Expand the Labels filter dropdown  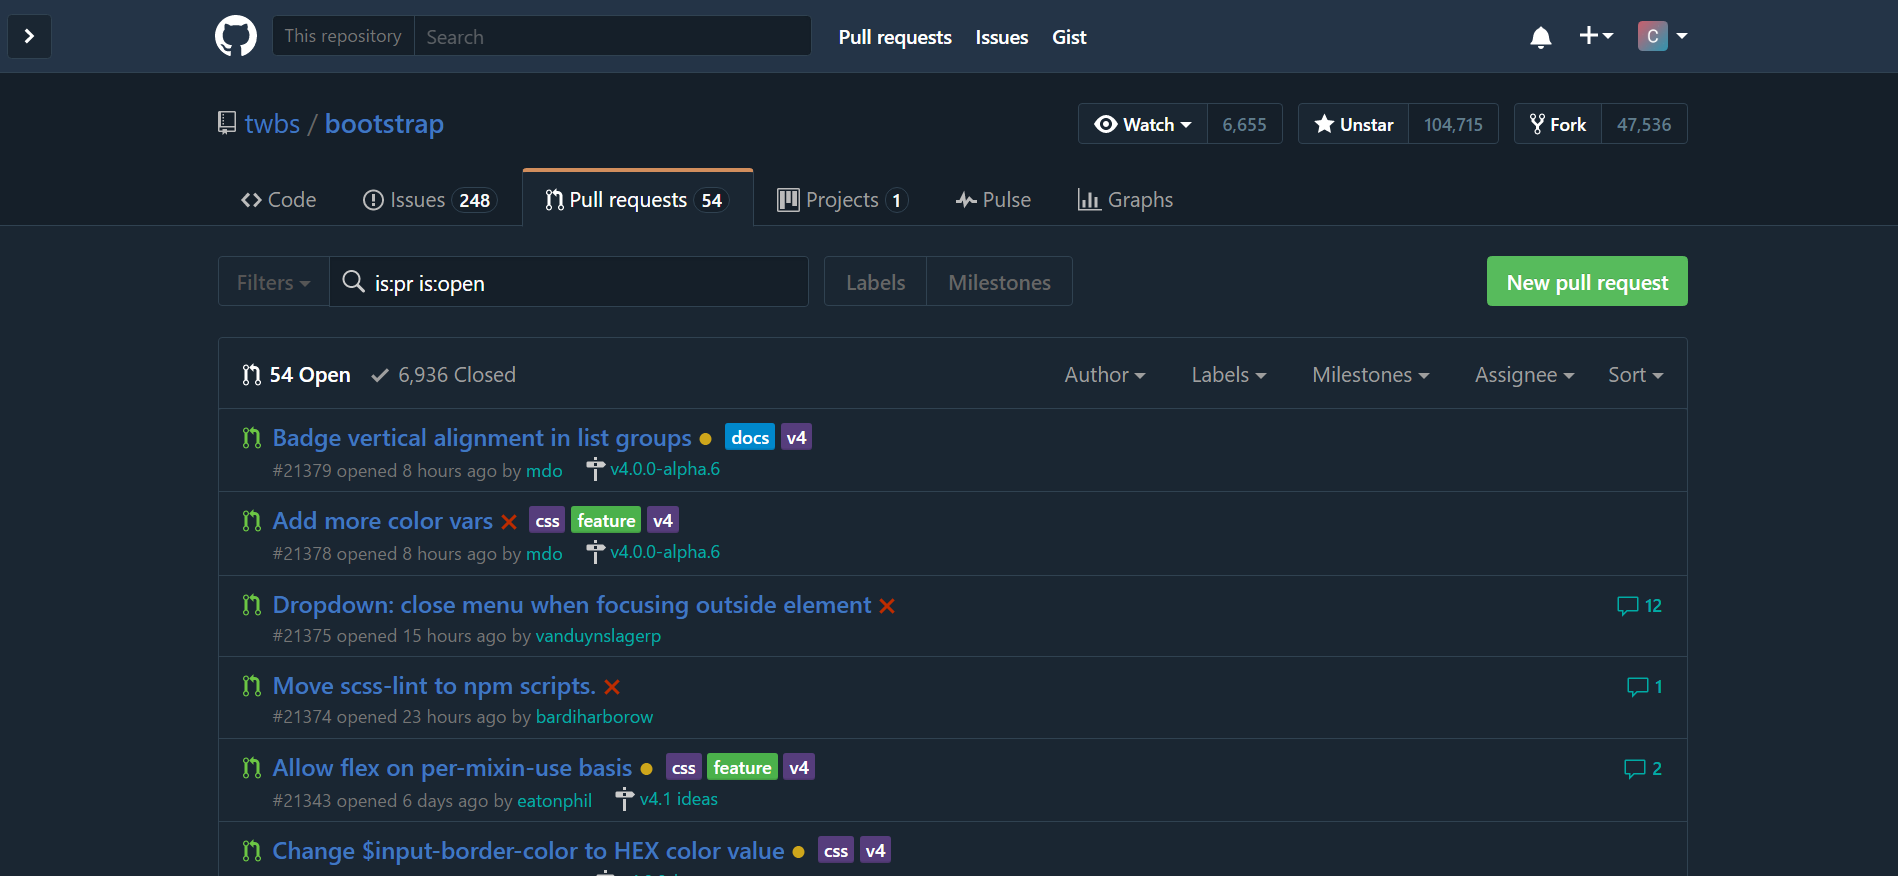pyautogui.click(x=1229, y=375)
